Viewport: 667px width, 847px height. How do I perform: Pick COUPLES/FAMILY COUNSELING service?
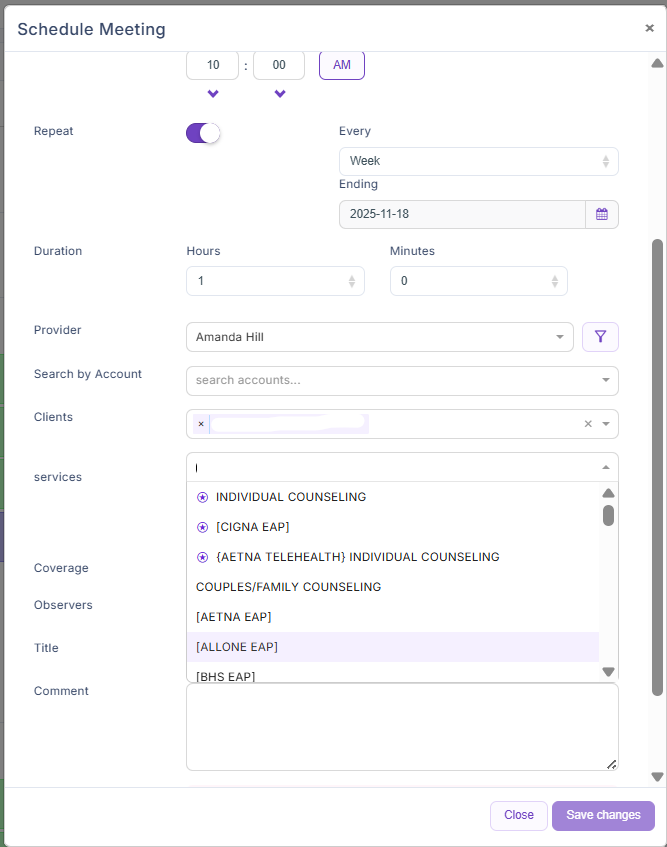(288, 587)
